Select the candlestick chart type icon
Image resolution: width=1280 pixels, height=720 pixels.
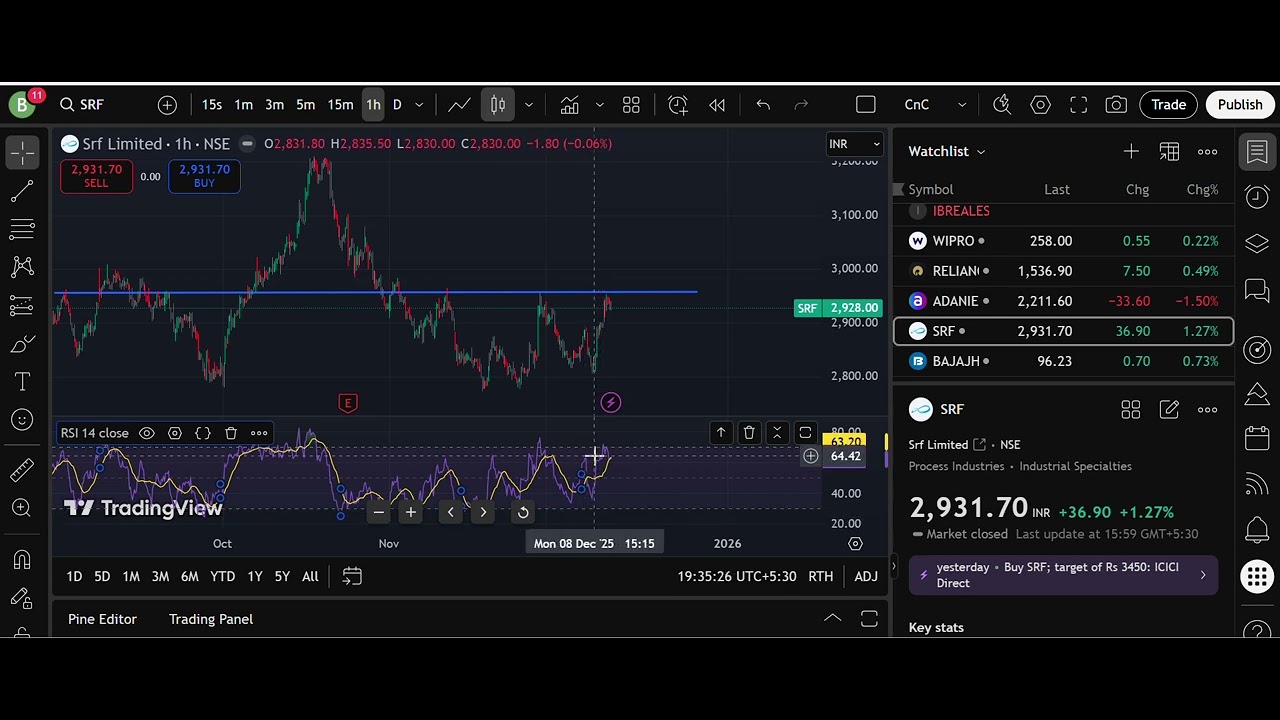(x=498, y=104)
